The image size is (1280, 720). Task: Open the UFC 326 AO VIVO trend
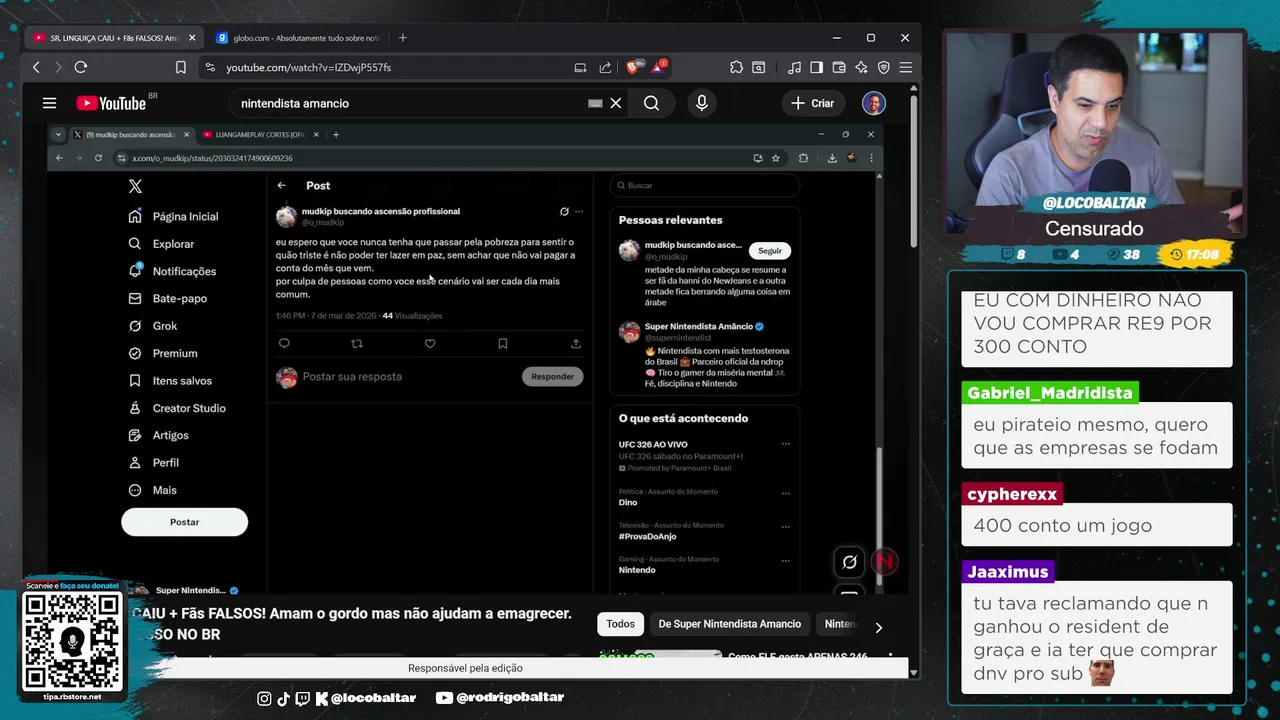click(x=653, y=444)
